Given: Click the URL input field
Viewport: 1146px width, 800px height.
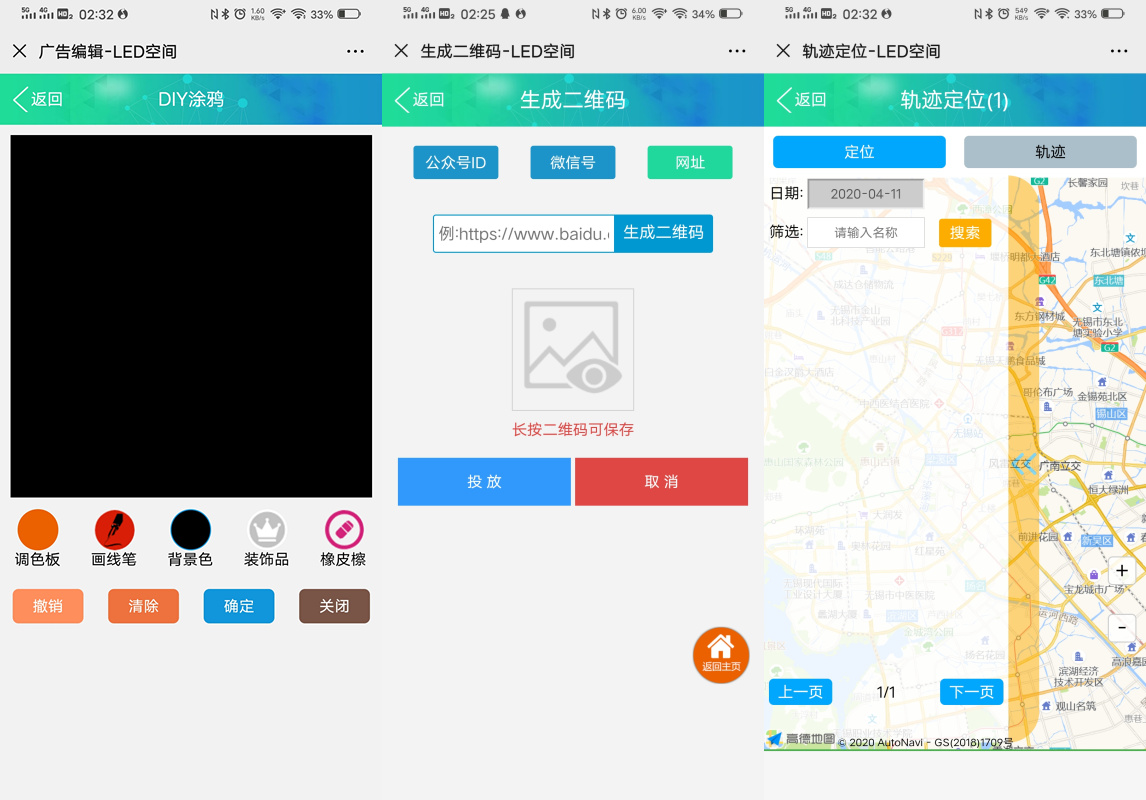Looking at the screenshot, I should click(522, 233).
